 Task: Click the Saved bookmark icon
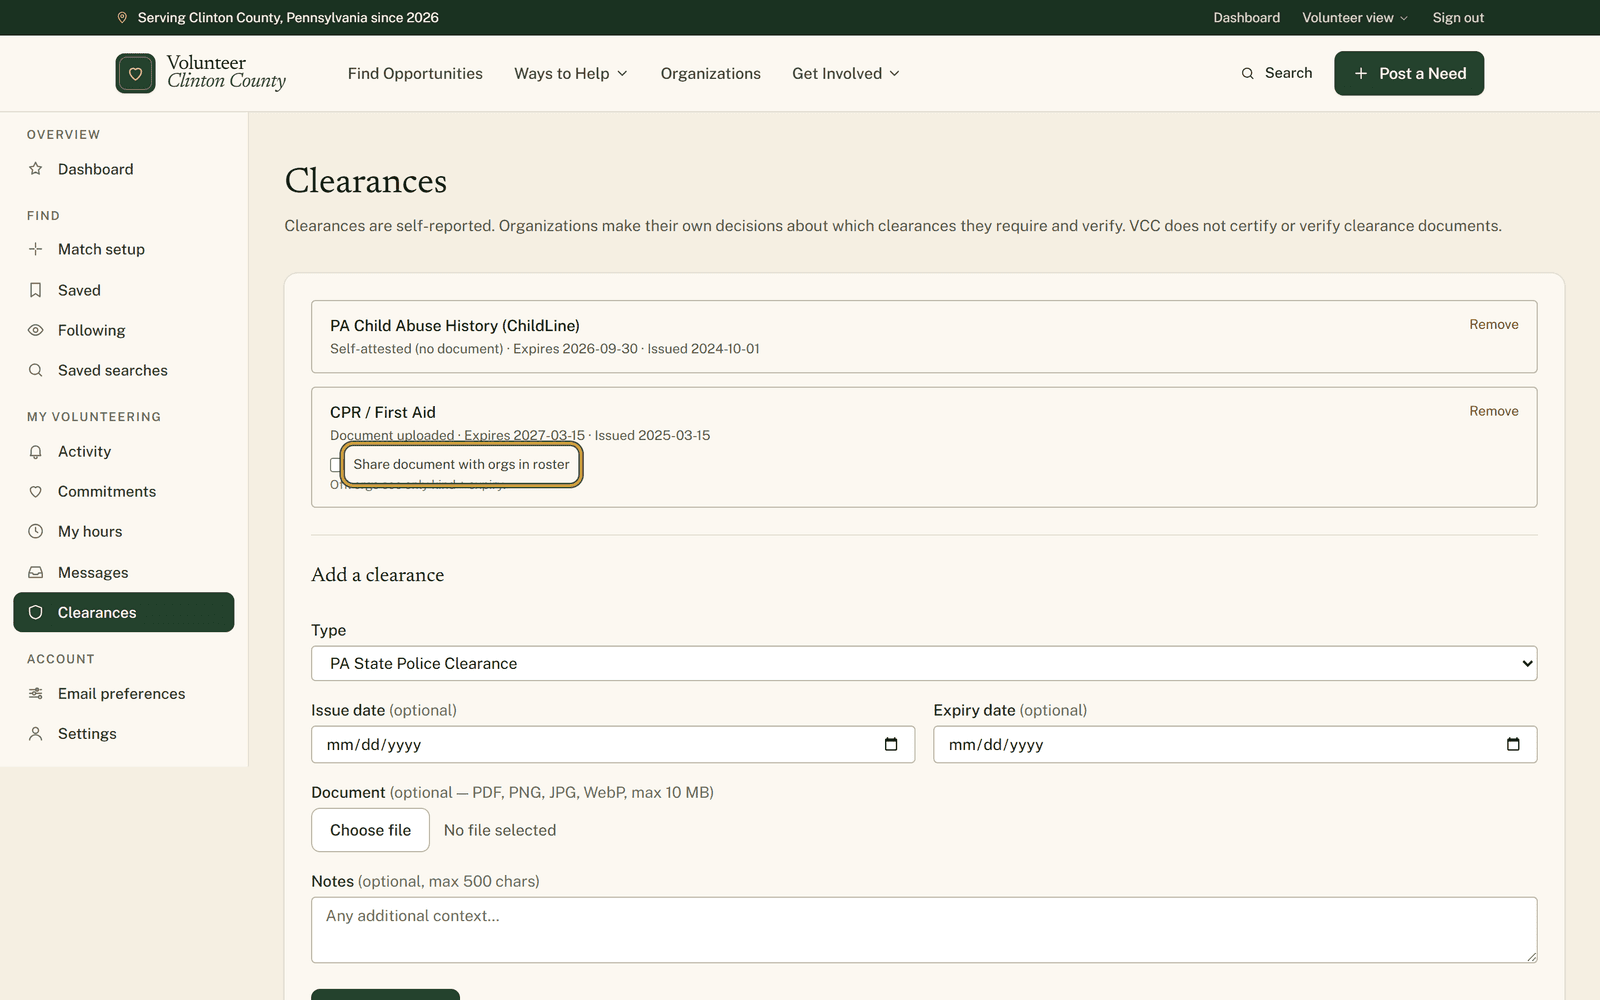(36, 290)
